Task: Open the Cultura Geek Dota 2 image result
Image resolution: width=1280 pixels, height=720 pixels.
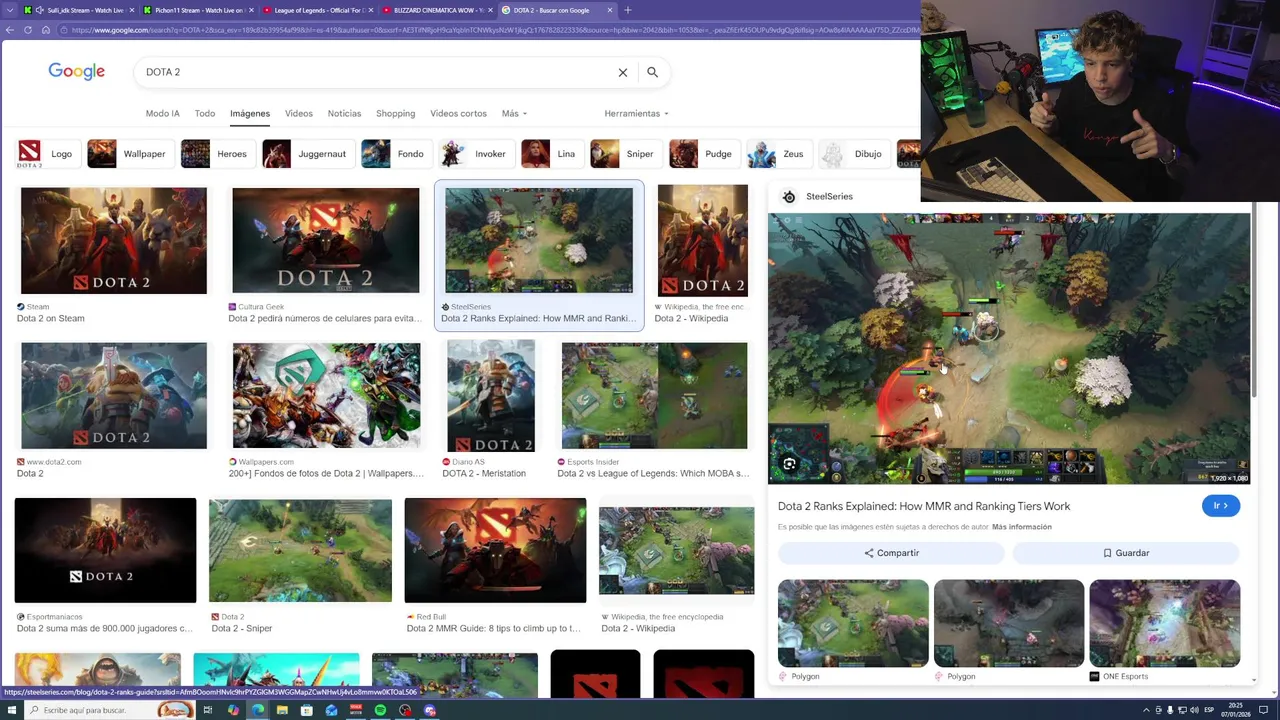Action: click(x=326, y=240)
